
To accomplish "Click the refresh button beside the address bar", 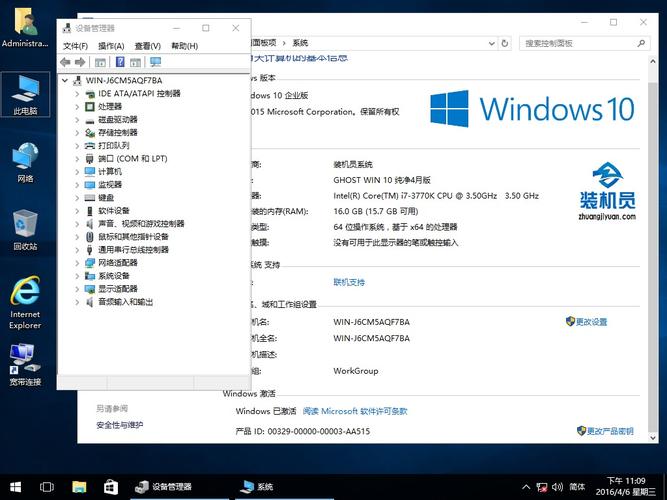I will pyautogui.click(x=505, y=43).
